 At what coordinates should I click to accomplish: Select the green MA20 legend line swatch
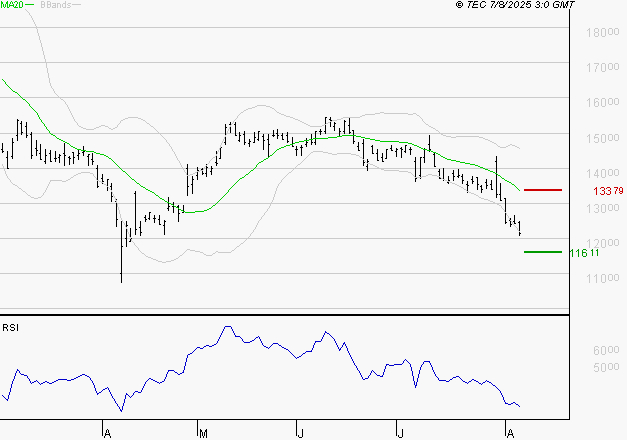pos(30,6)
